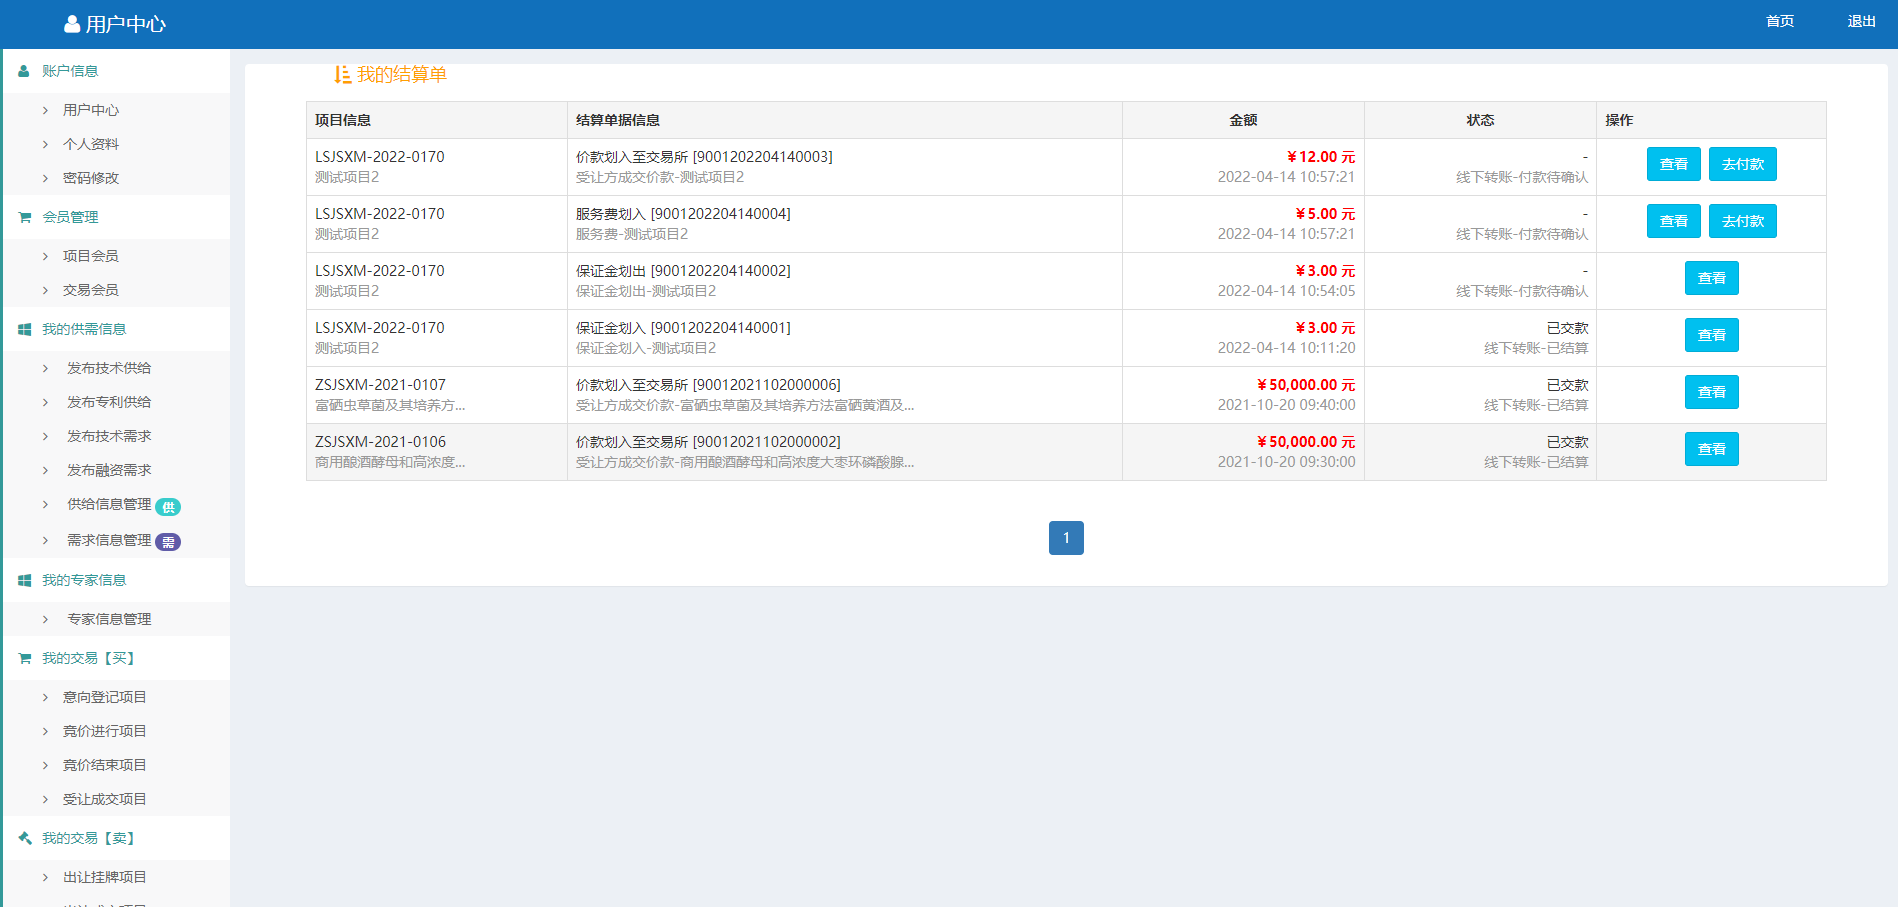Click the user icon beside 用户中心 header
Viewport: 1898px width, 907px height.
[72, 24]
